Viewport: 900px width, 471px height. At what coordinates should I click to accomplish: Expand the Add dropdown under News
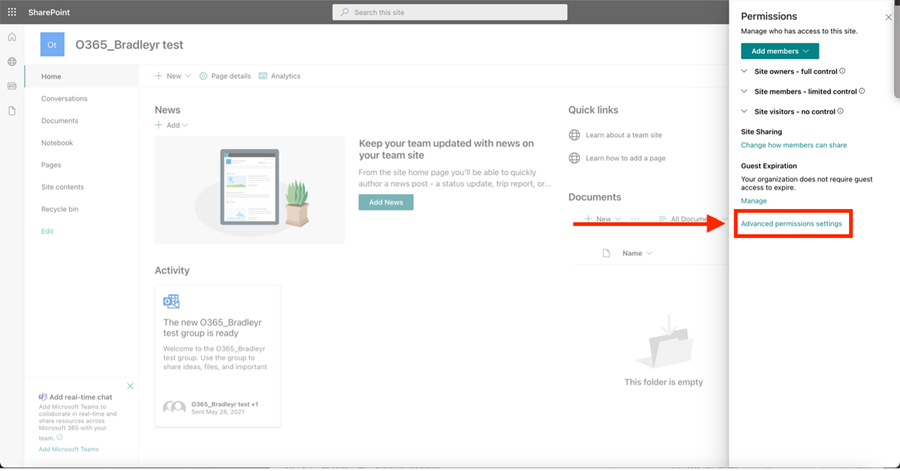click(172, 125)
